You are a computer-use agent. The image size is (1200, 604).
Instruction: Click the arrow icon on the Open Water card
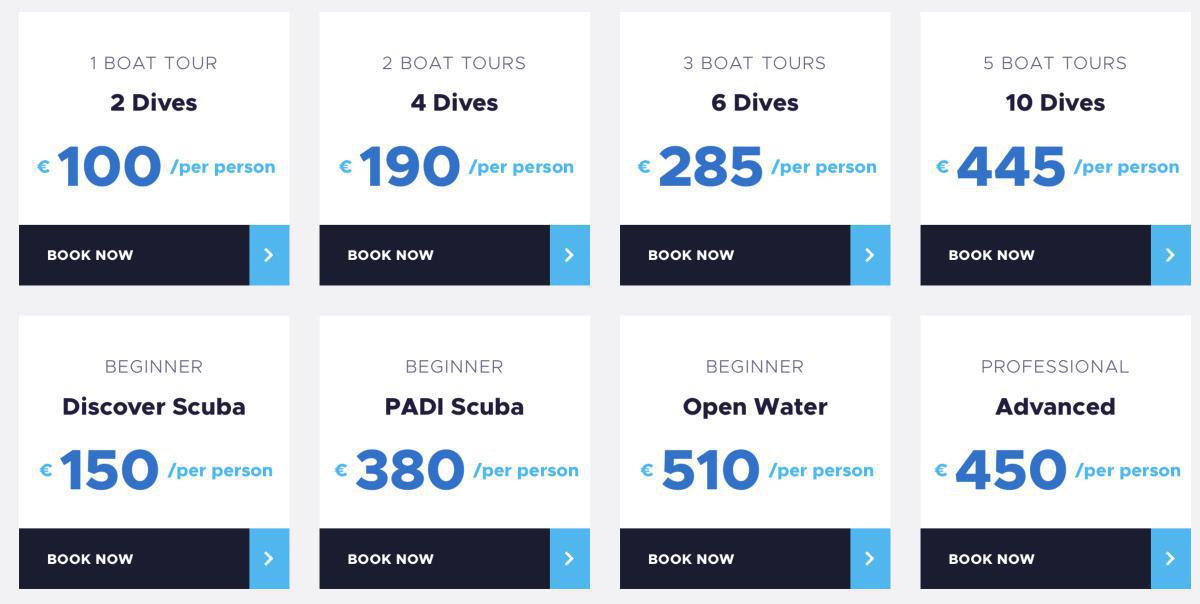pos(870,559)
